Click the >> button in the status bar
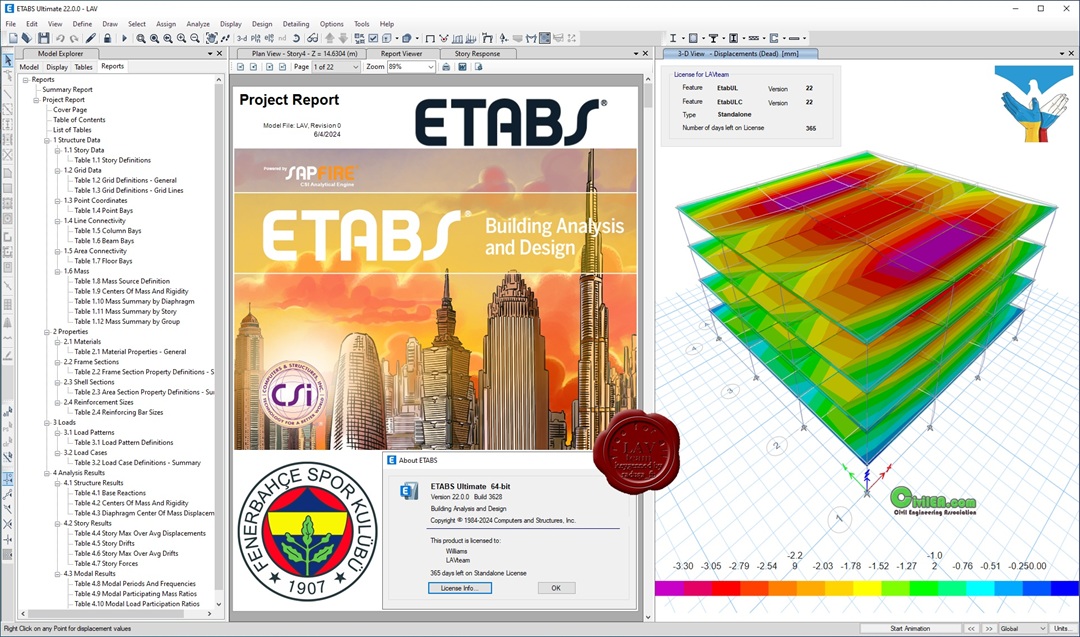1080x637 pixels. (x=989, y=628)
